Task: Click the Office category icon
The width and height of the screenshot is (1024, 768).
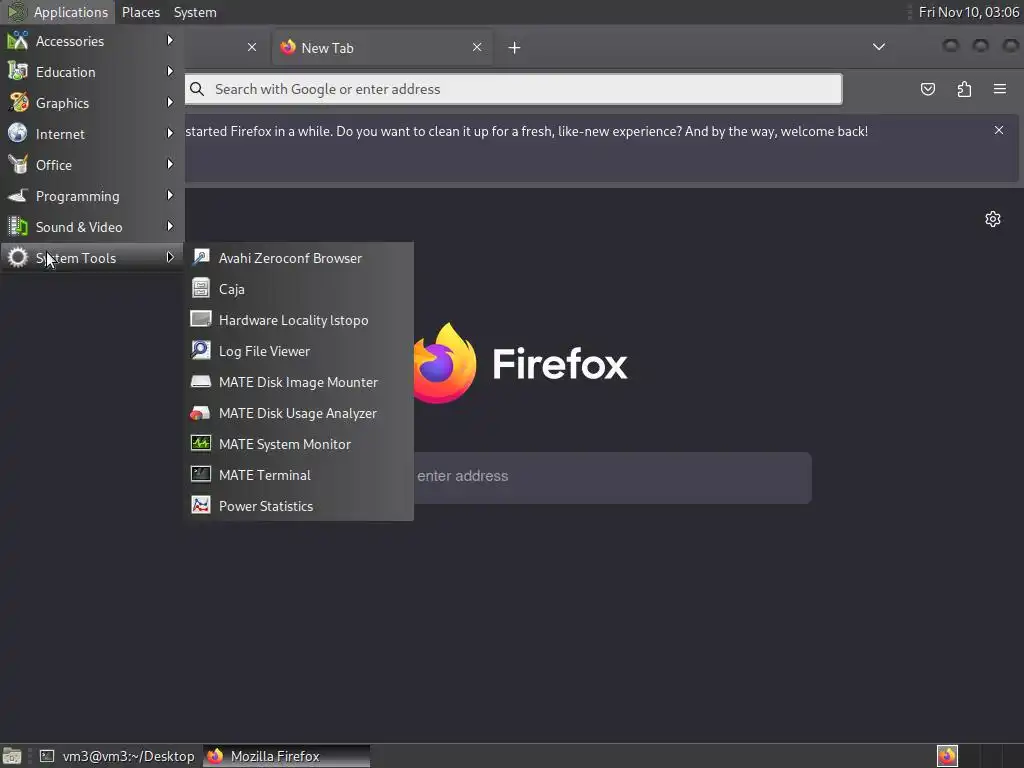Action: click(x=18, y=165)
